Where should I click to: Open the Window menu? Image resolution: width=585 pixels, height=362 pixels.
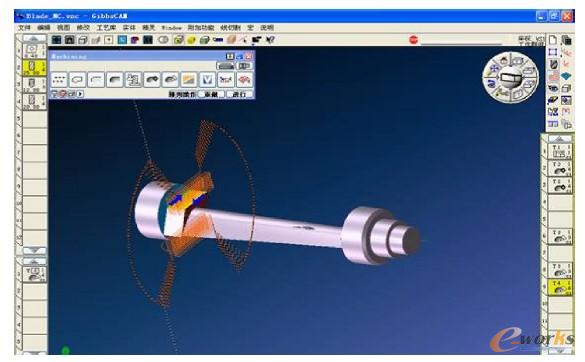(x=172, y=28)
